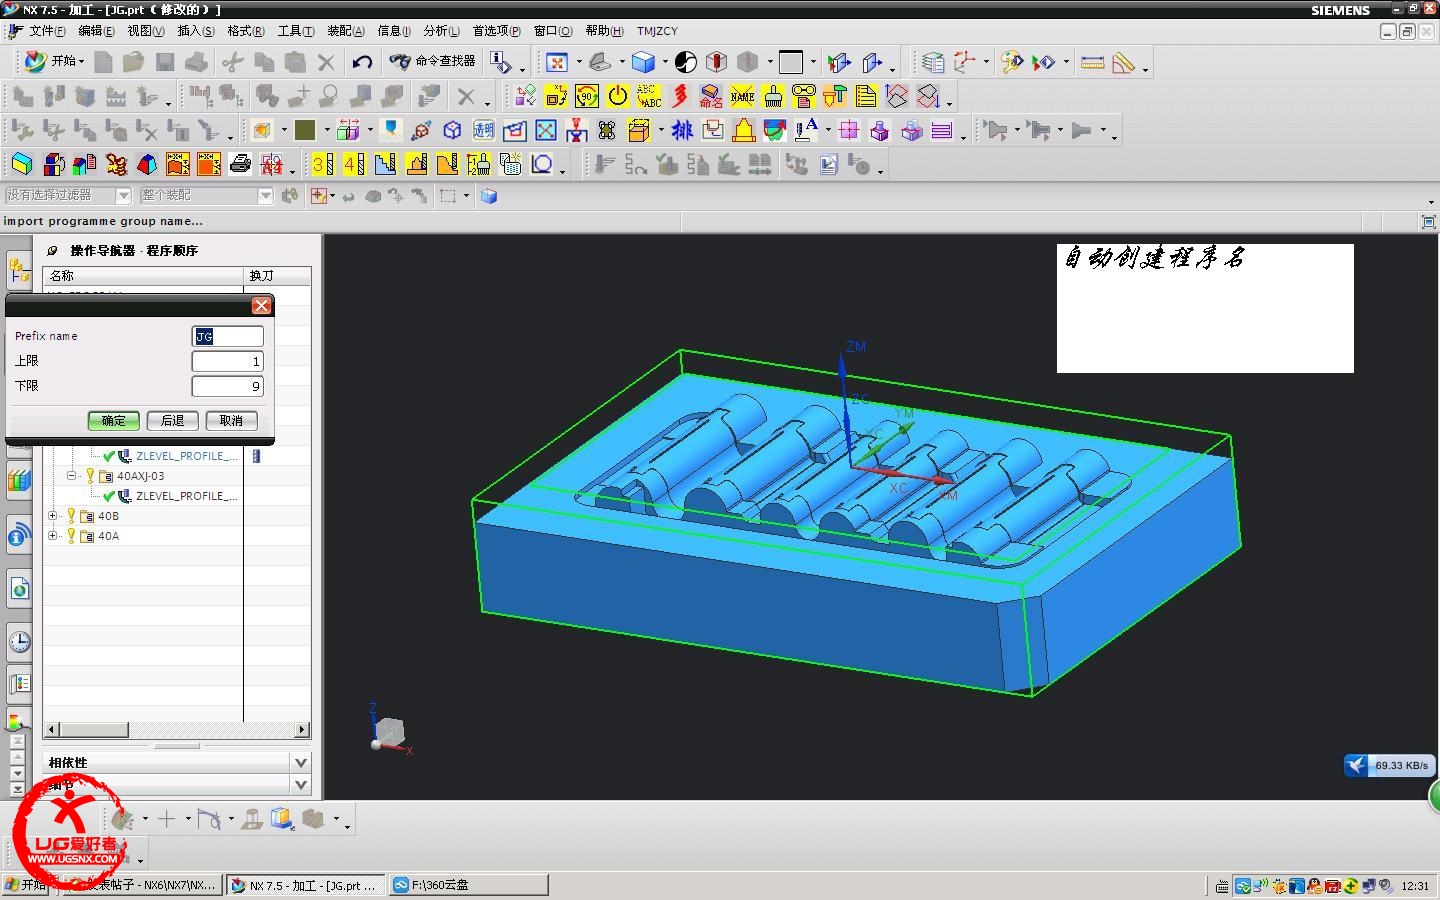Open the 文件(F) menu

[x=47, y=31]
